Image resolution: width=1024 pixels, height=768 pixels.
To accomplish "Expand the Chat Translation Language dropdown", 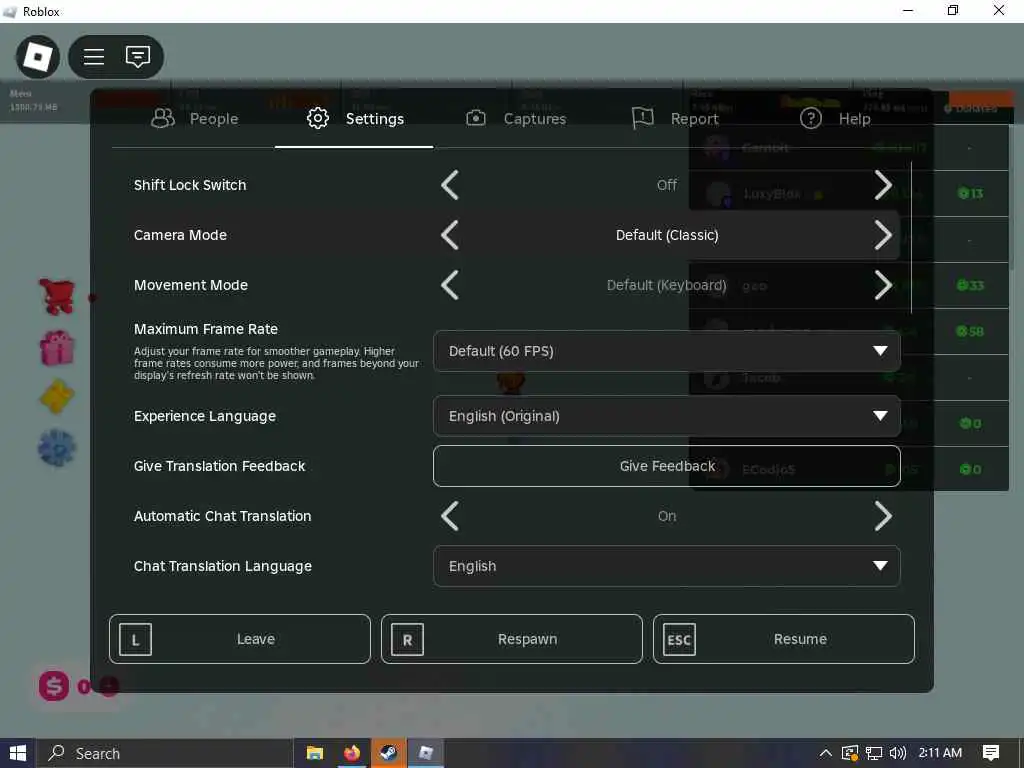I will (x=667, y=566).
